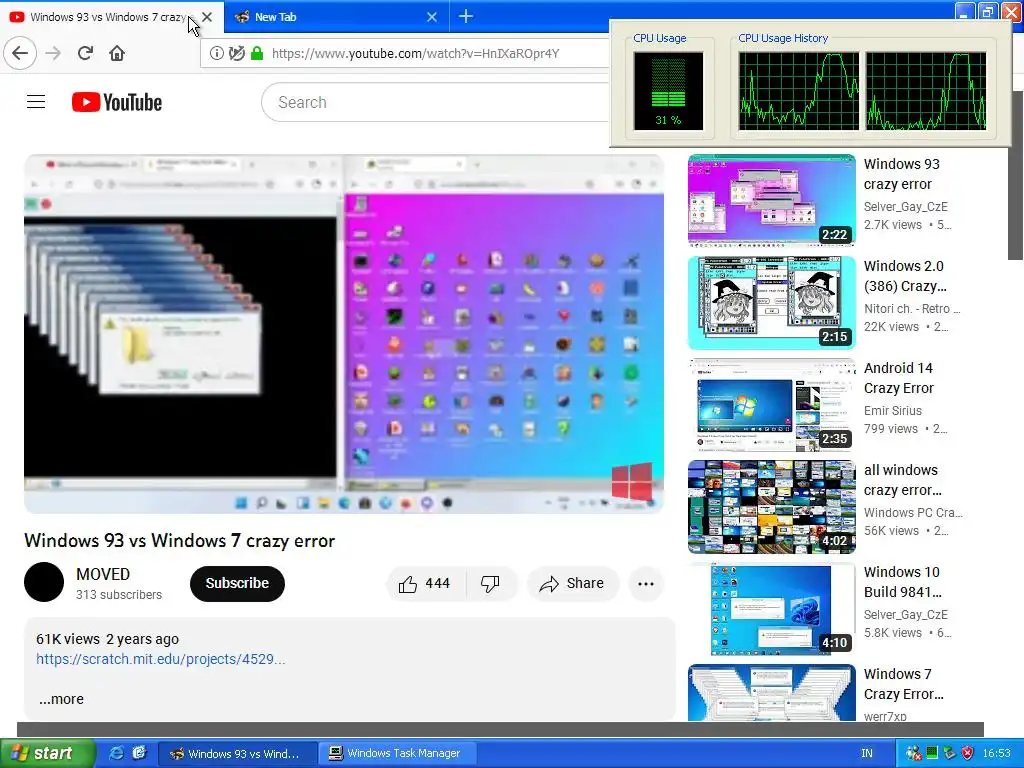Image resolution: width=1024 pixels, height=768 pixels.
Task: Click the tracking shield icon in address bar
Action: [x=236, y=54]
